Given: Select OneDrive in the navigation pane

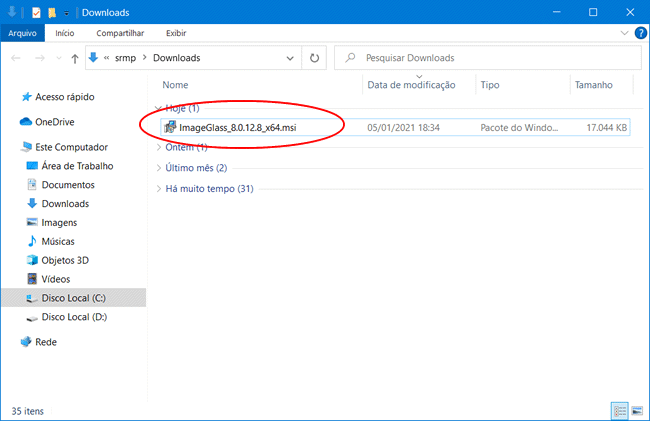Looking at the screenshot, I should coord(55,122).
